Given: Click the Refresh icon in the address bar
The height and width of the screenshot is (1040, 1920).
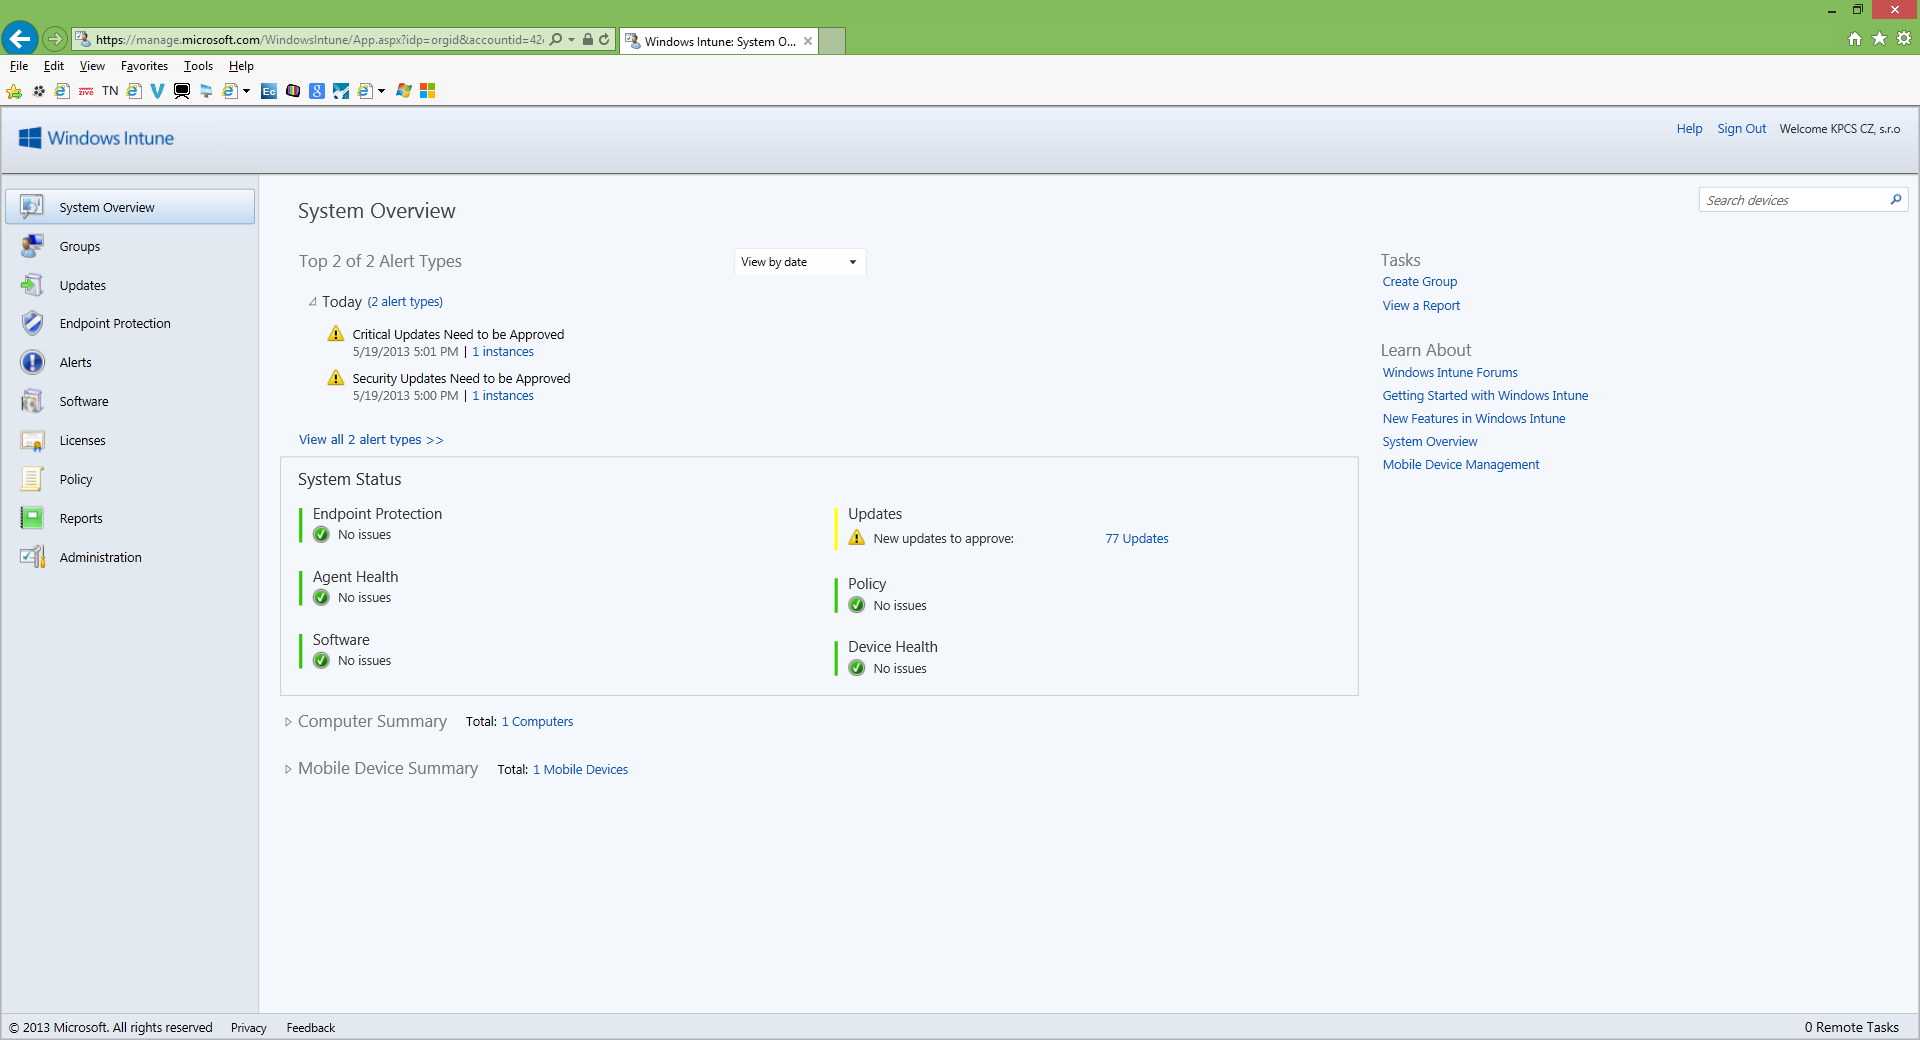Looking at the screenshot, I should 604,40.
